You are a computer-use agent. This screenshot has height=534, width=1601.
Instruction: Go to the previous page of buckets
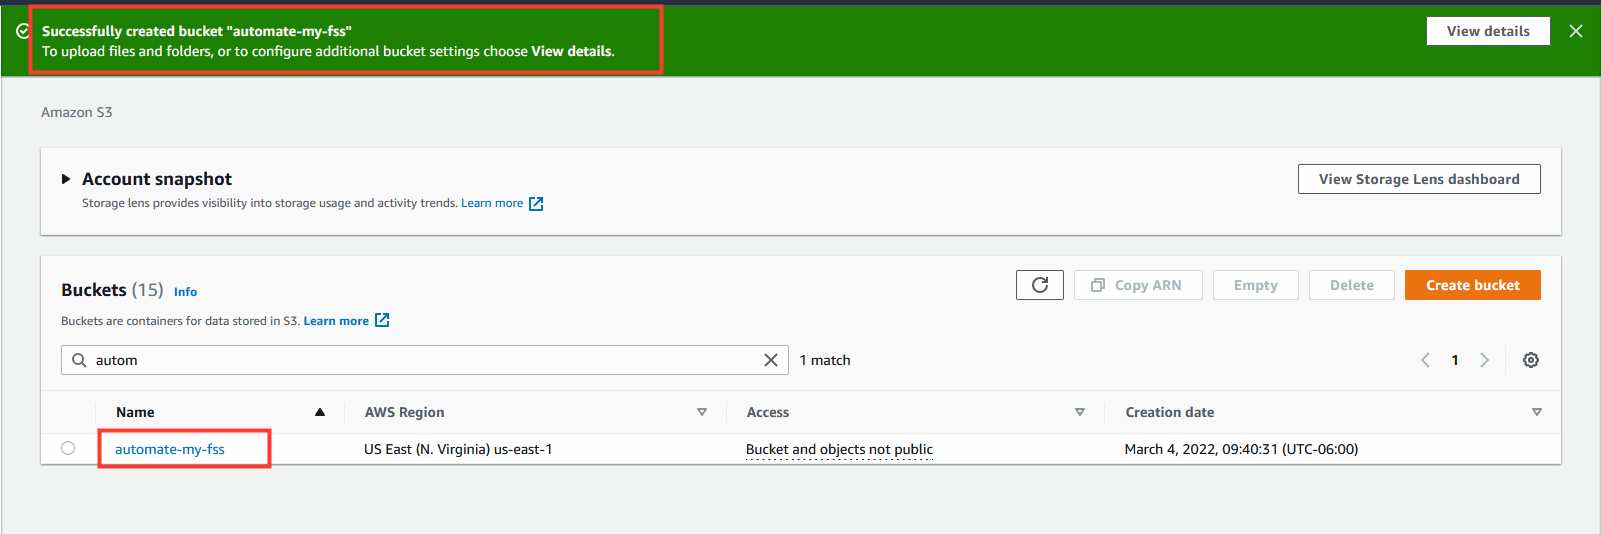point(1425,360)
